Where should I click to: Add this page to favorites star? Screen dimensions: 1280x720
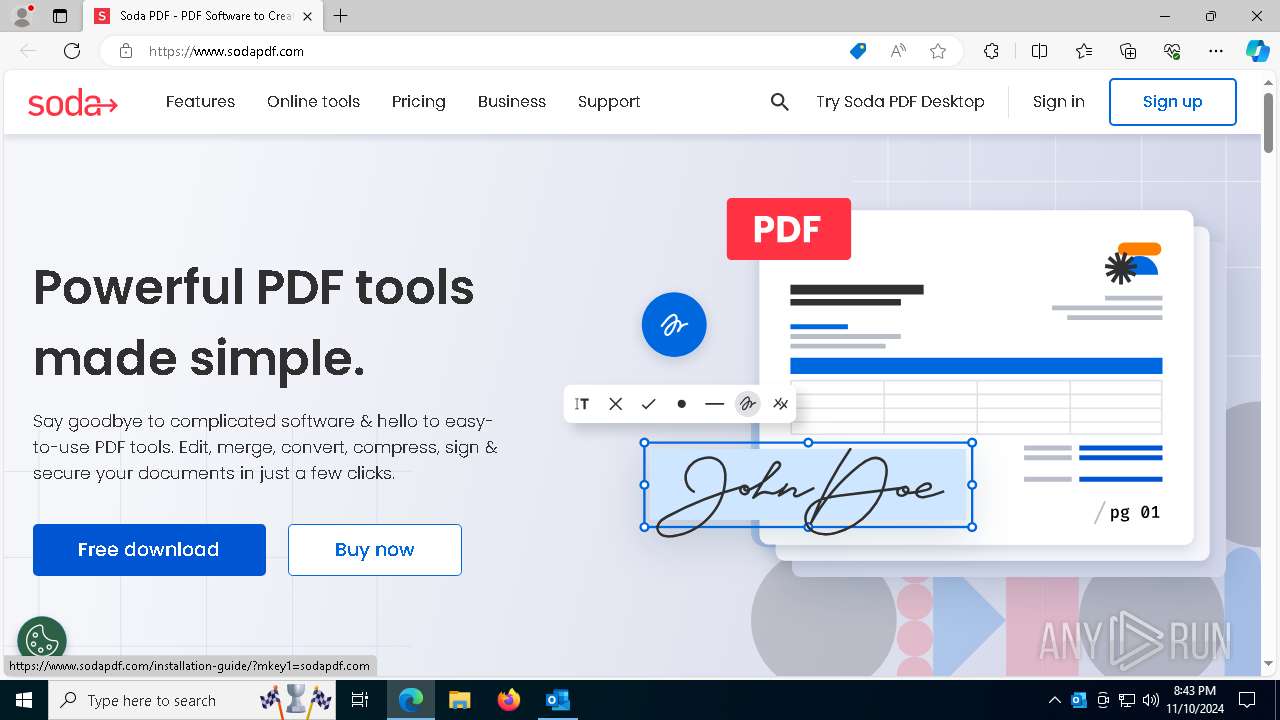pos(938,51)
